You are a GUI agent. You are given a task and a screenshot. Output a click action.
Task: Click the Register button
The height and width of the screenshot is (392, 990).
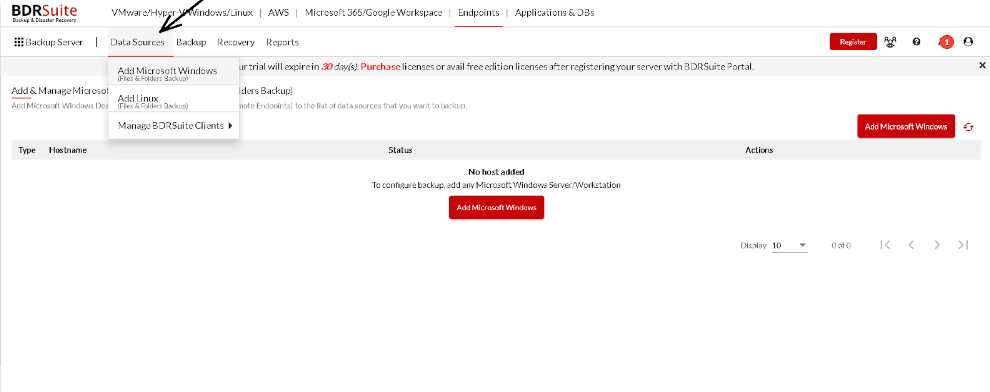tap(853, 42)
